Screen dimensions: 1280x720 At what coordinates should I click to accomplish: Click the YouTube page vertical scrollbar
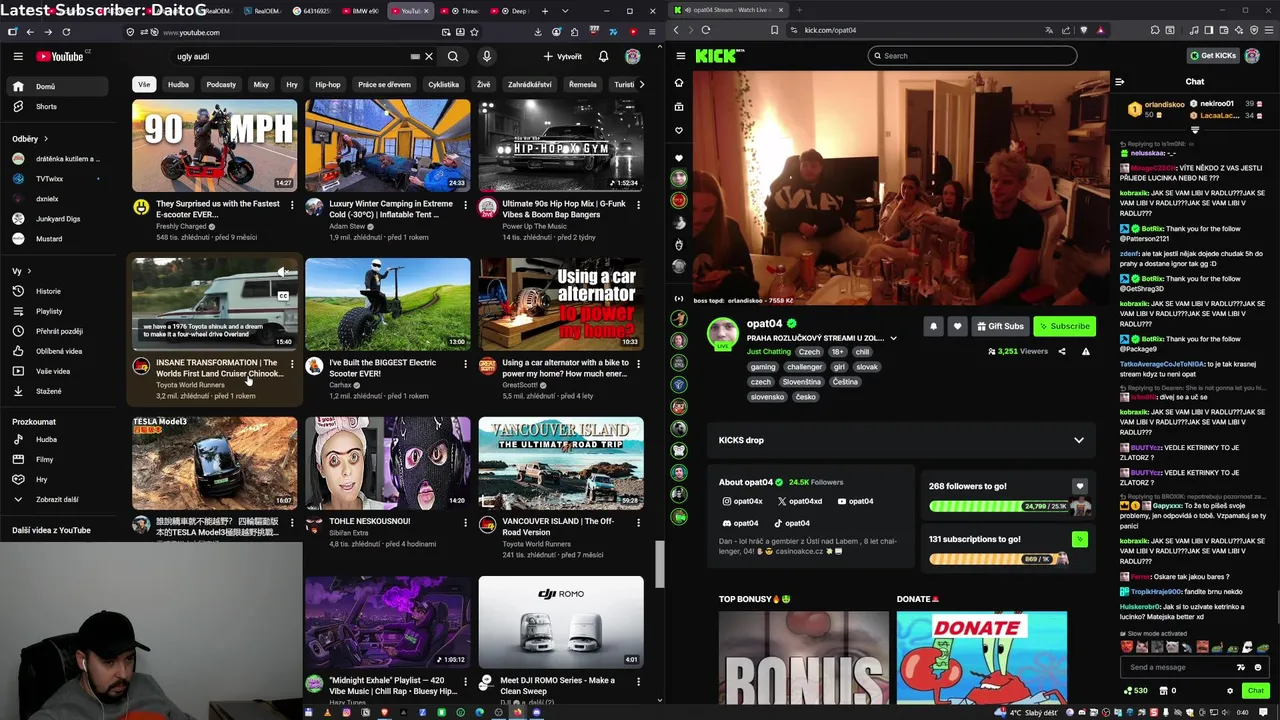(659, 565)
